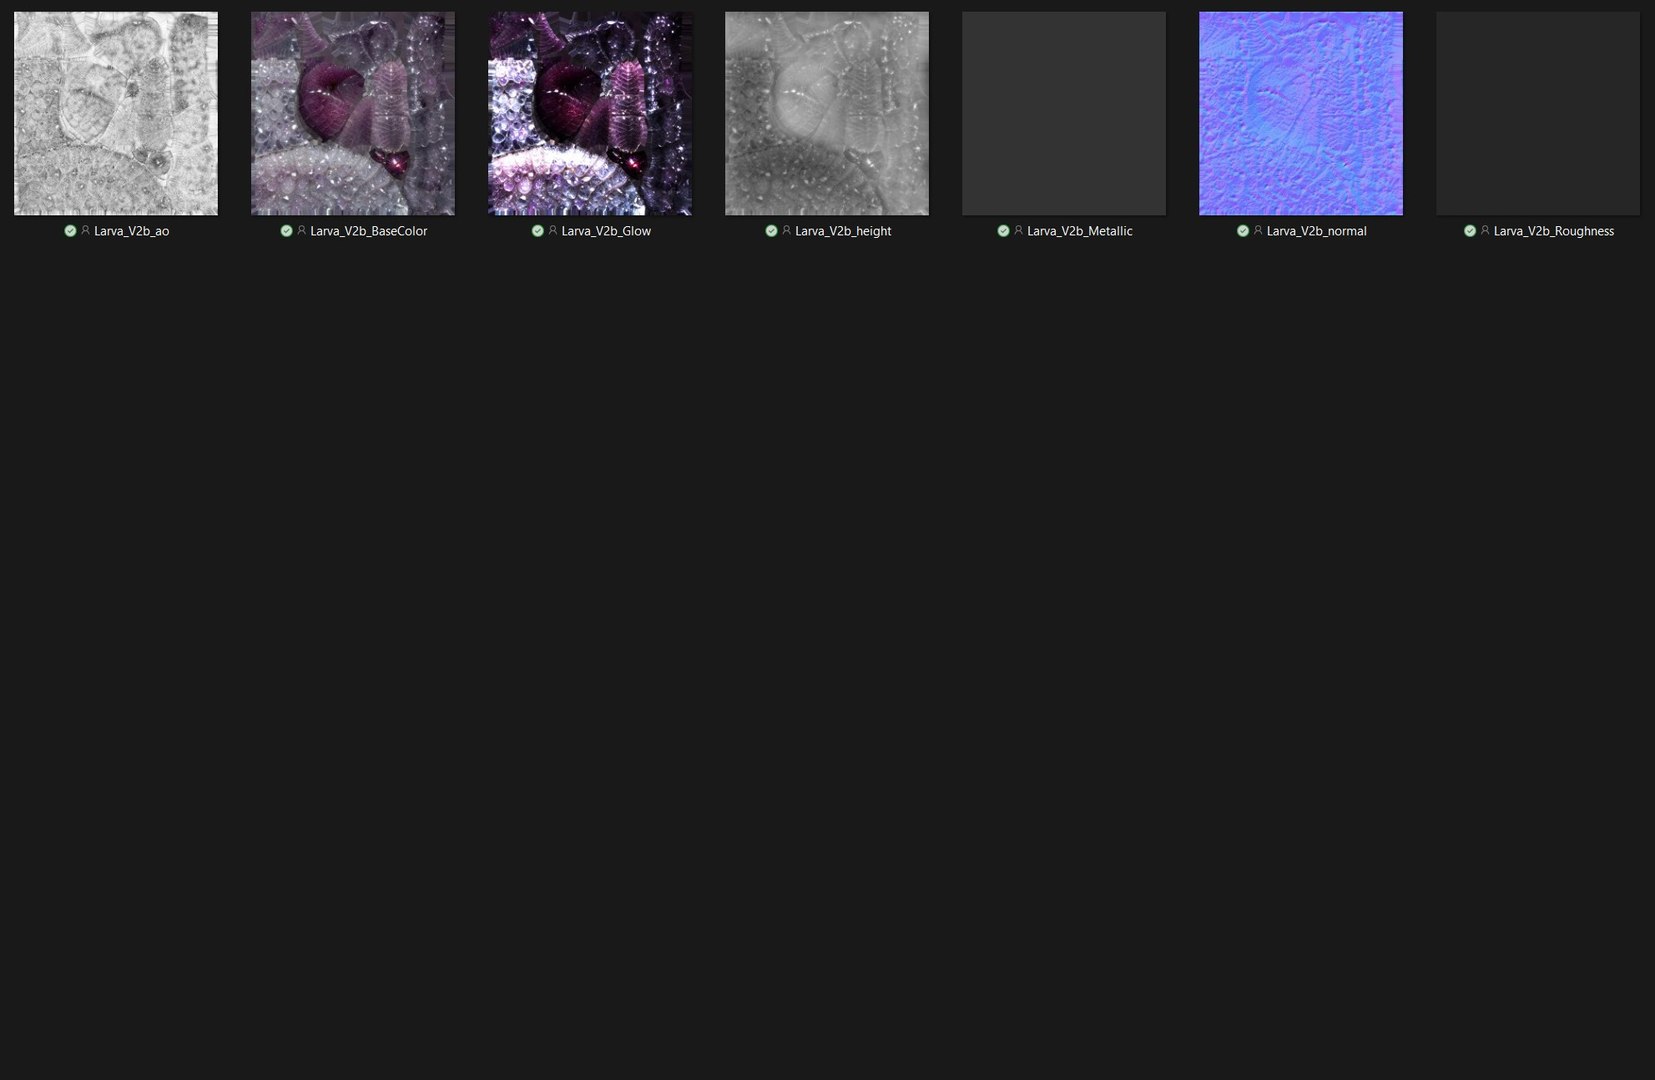Click the green sync checkmark beside Larva_V2b_Metallic
This screenshot has height=1080, width=1655.
tap(1003, 231)
